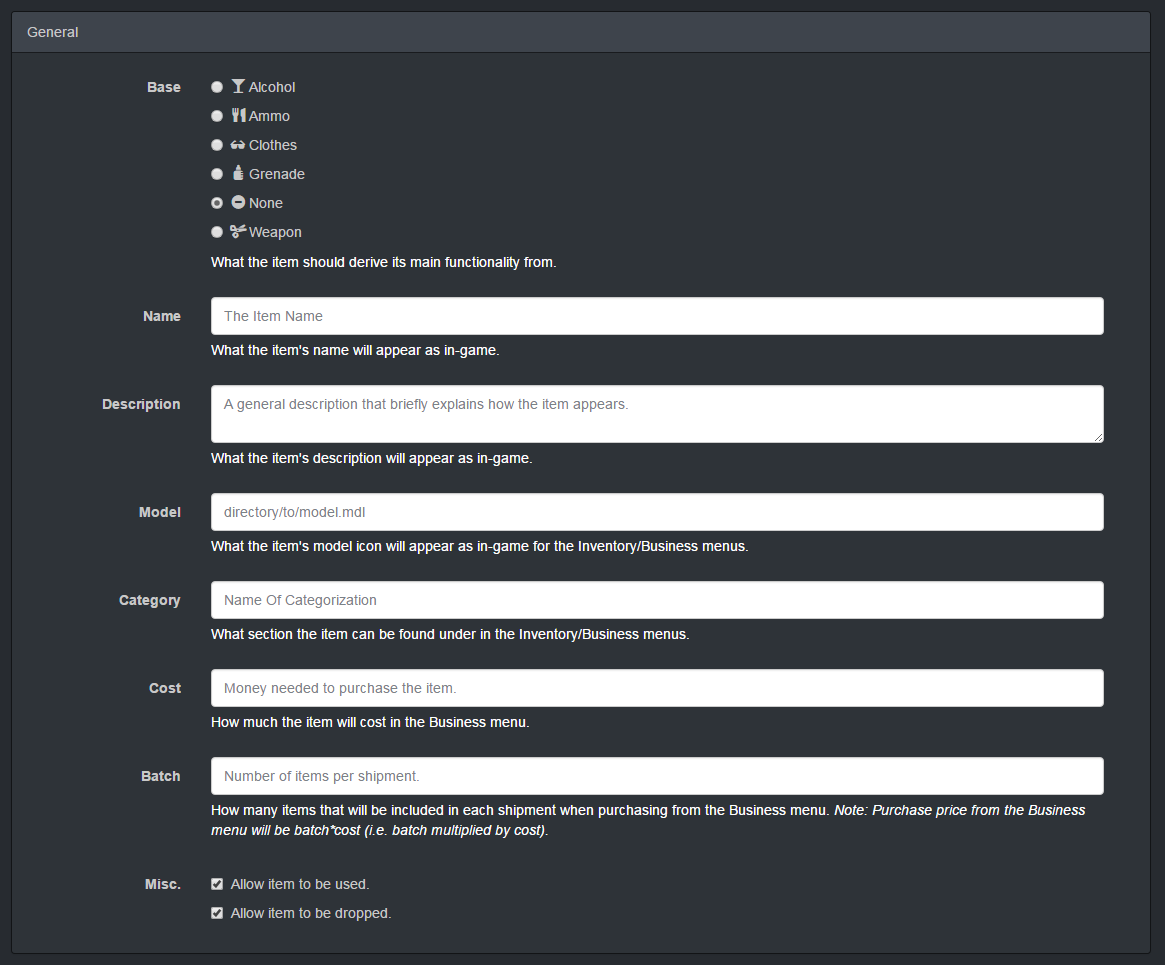The image size is (1165, 965).
Task: Focus the Cost input field
Action: coord(657,688)
